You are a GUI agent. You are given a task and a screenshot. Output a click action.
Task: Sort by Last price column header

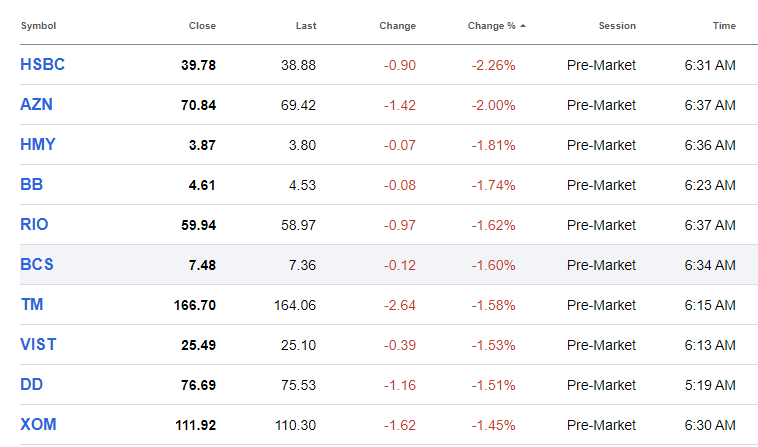[306, 25]
